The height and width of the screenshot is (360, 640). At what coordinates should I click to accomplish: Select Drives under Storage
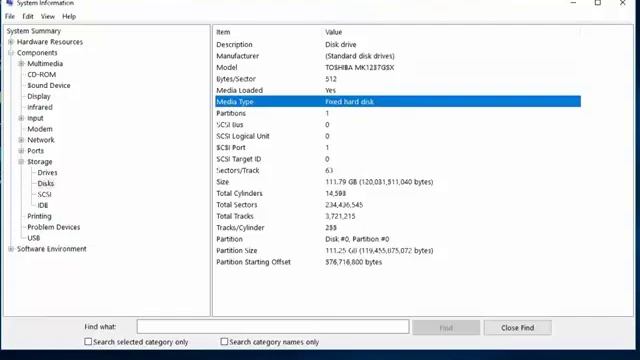pyautogui.click(x=47, y=173)
